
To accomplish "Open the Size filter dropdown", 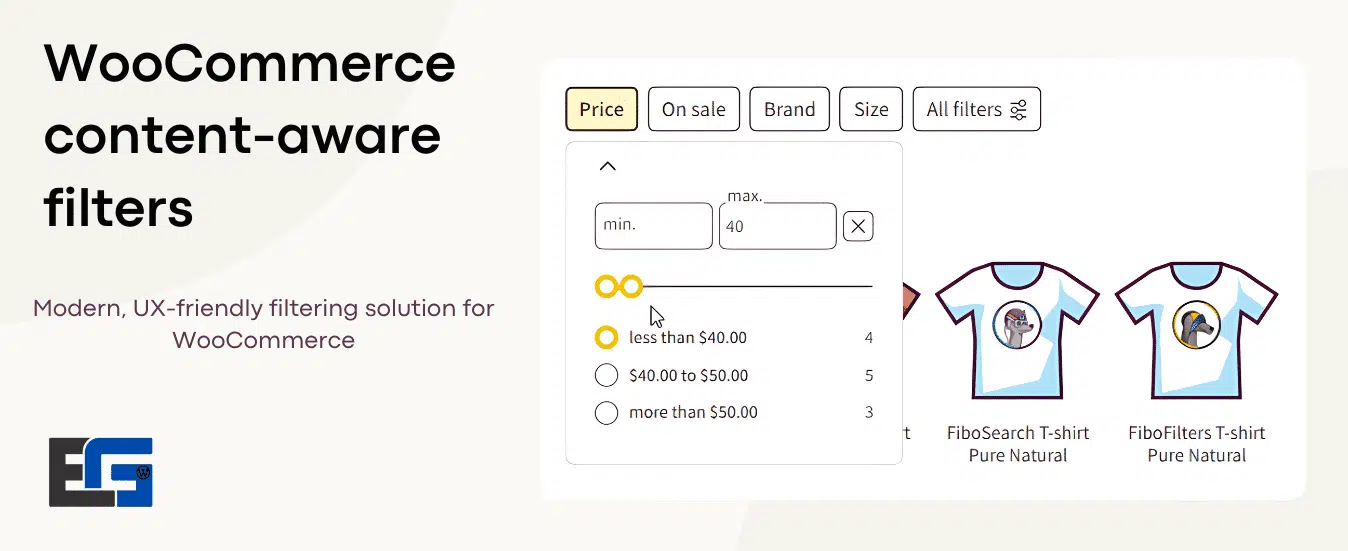I will pyautogui.click(x=871, y=109).
